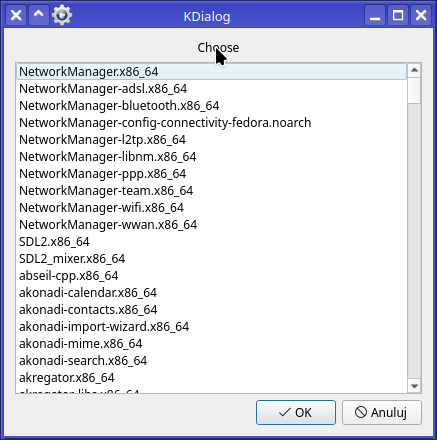
Task: Choose akonadi-mime.x86_64 package
Action: [211, 344]
